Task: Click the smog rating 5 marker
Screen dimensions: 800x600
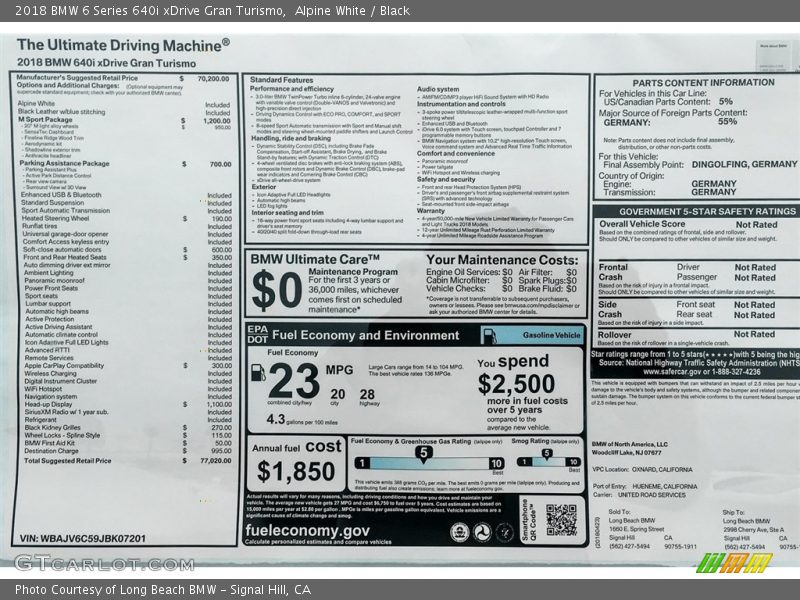Action: [546, 454]
